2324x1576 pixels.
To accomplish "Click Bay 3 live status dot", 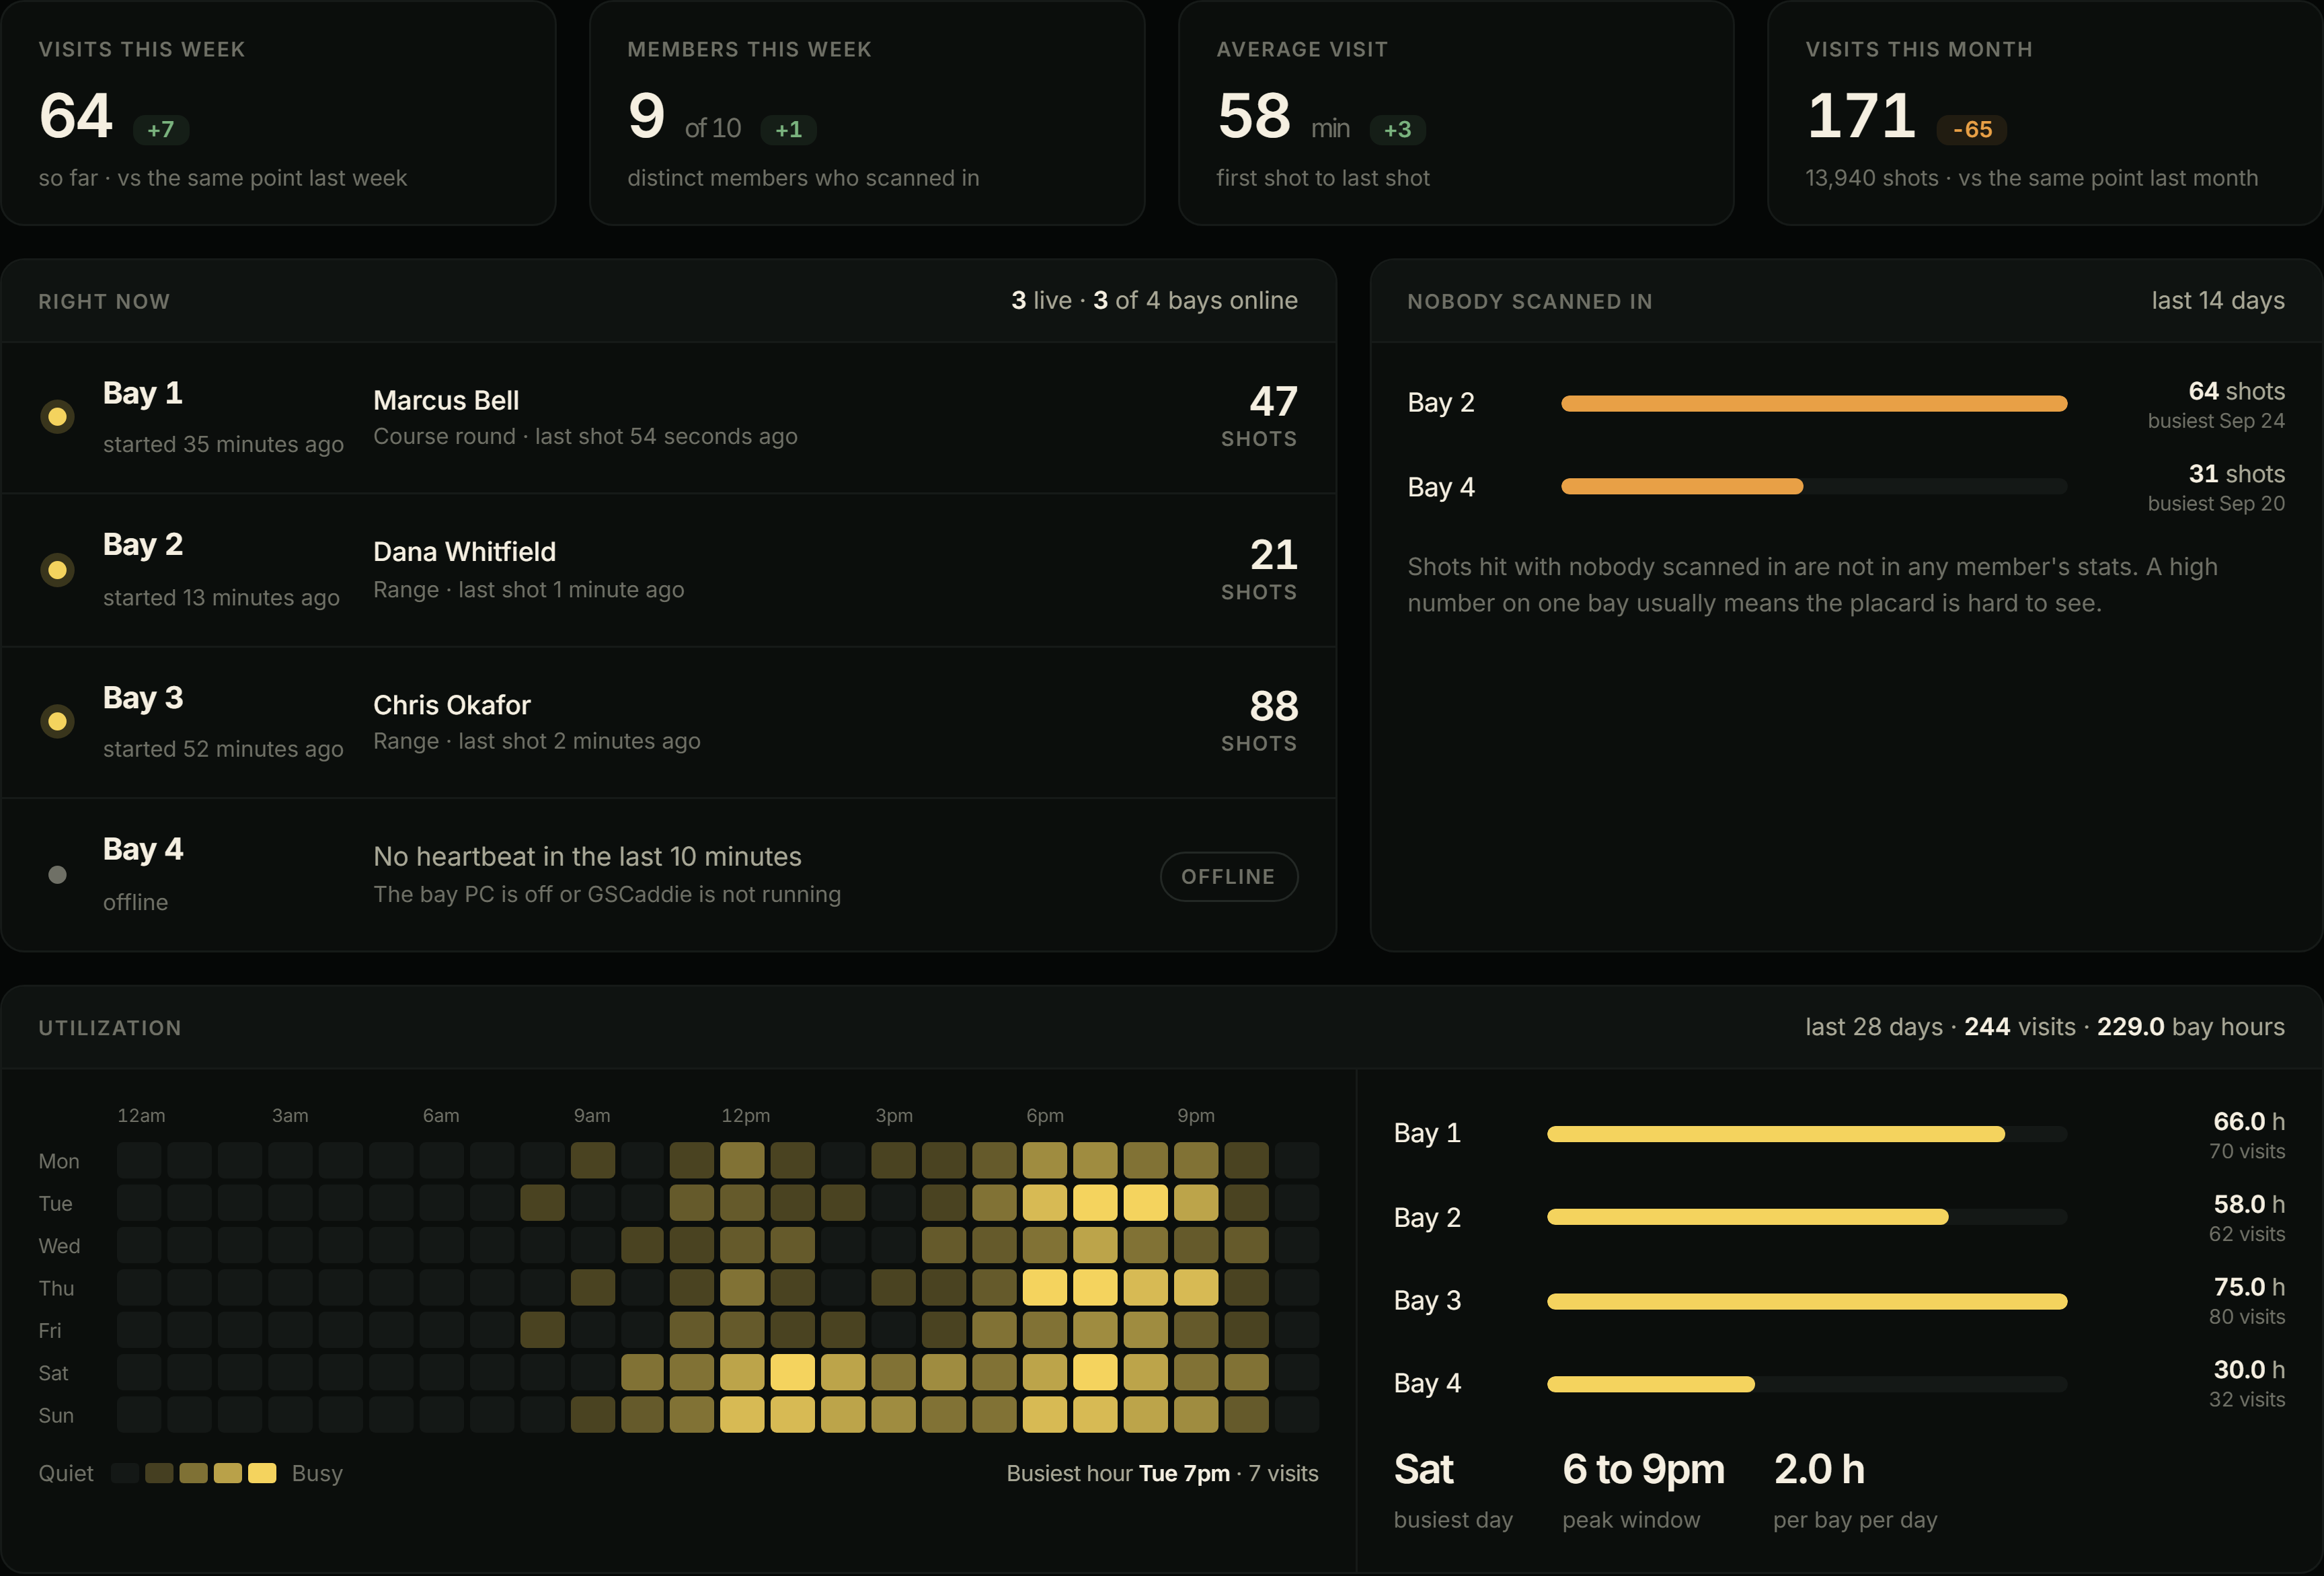I will tap(57, 721).
